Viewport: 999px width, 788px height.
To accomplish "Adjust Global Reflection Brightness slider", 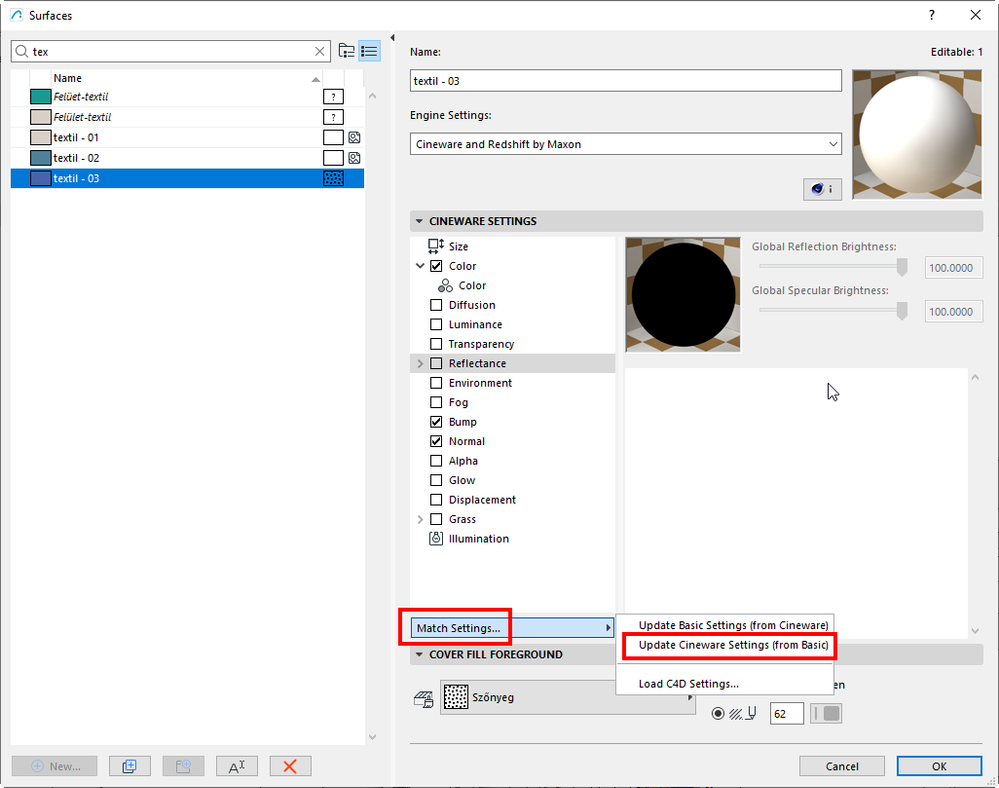I will coord(902,268).
